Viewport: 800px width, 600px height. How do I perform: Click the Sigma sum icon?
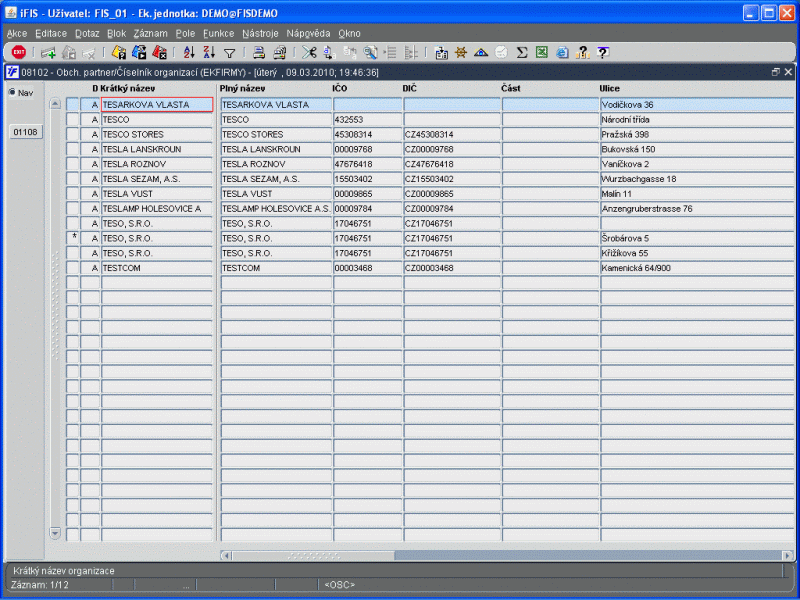click(521, 53)
